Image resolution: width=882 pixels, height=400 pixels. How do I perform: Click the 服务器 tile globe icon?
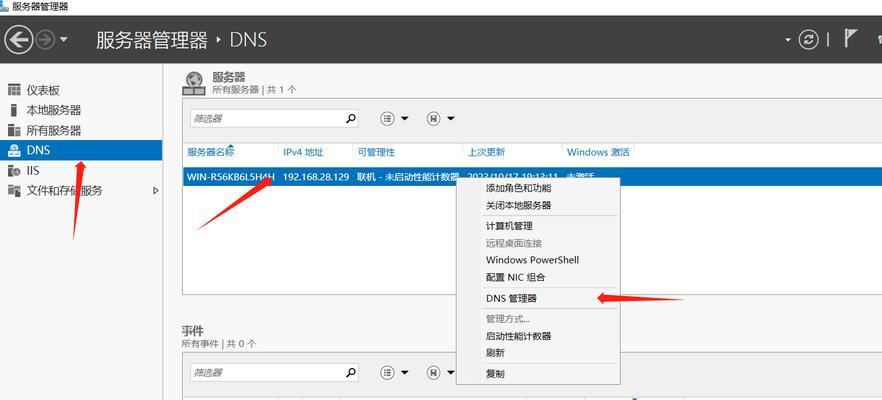pos(194,83)
